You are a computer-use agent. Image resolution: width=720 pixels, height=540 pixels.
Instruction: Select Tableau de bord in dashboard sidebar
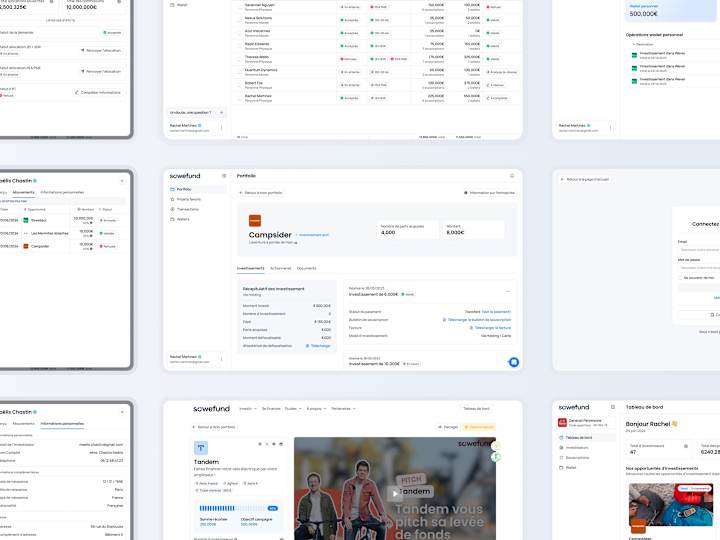[586, 438]
